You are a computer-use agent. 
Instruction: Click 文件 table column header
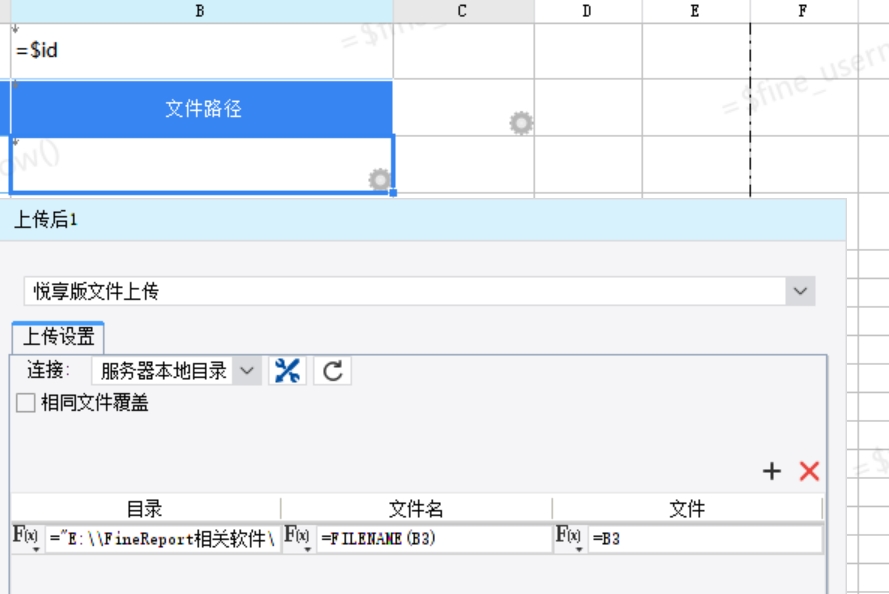[687, 508]
